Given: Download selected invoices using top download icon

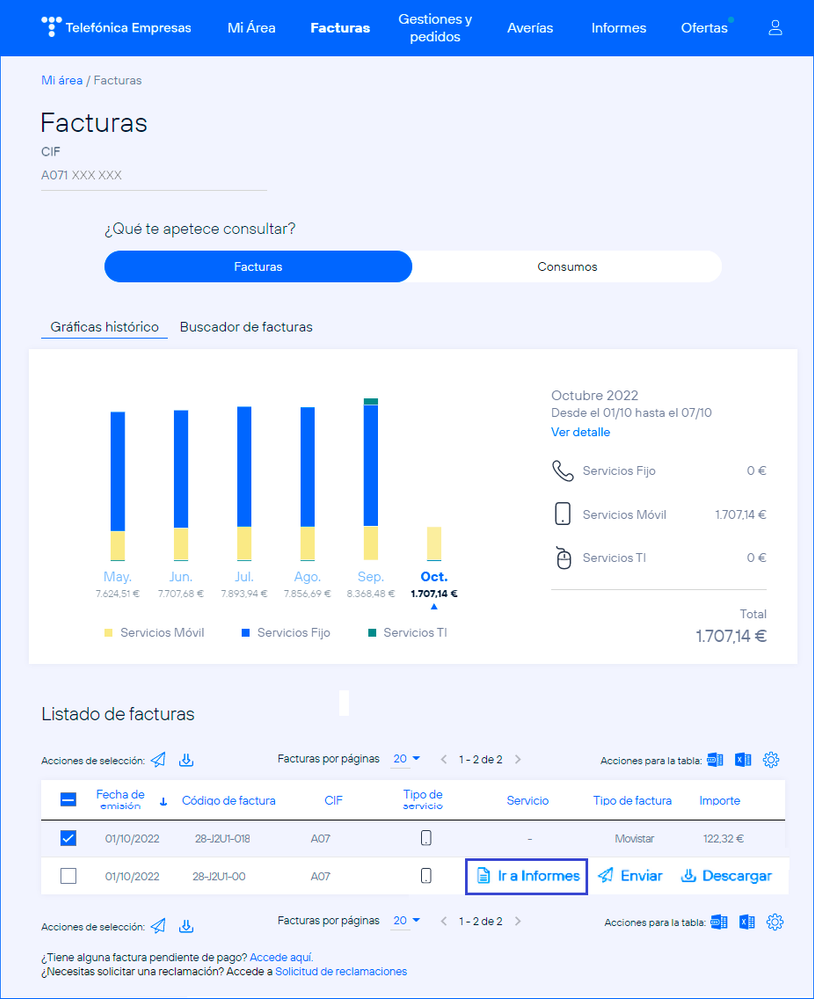Looking at the screenshot, I should click(x=186, y=760).
